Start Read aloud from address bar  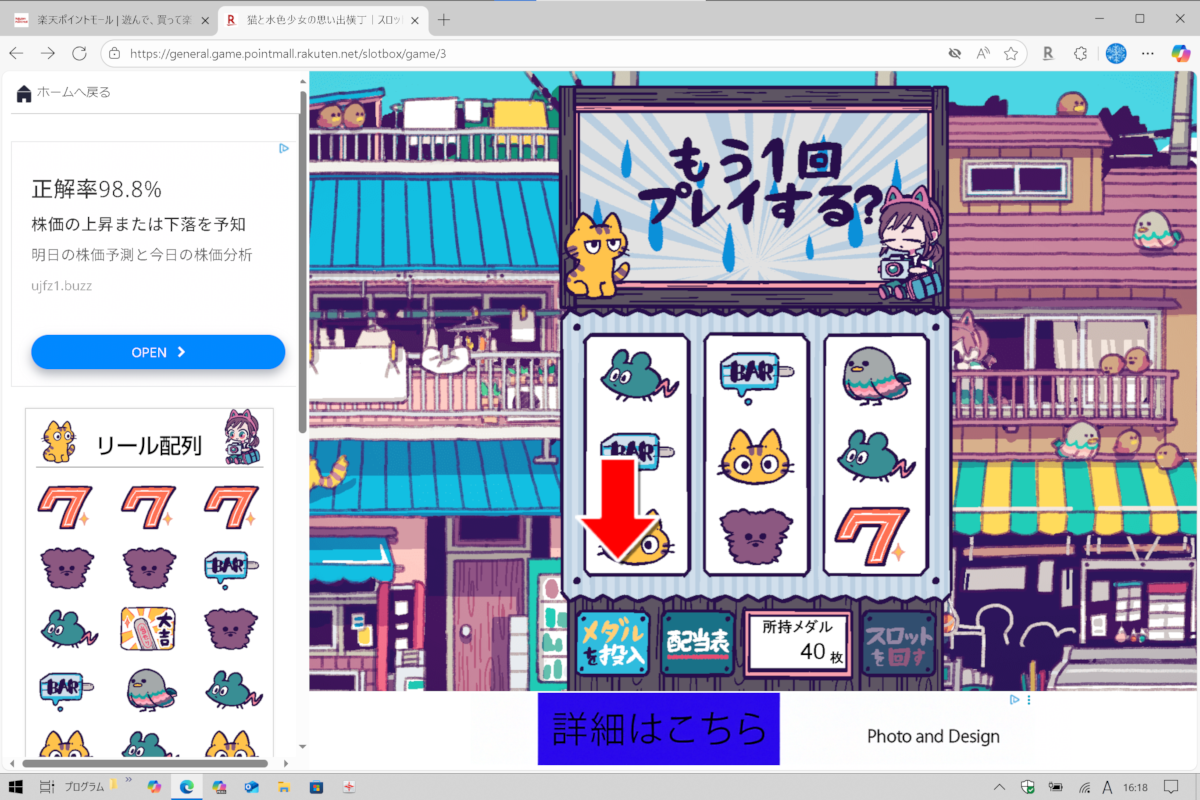983,54
